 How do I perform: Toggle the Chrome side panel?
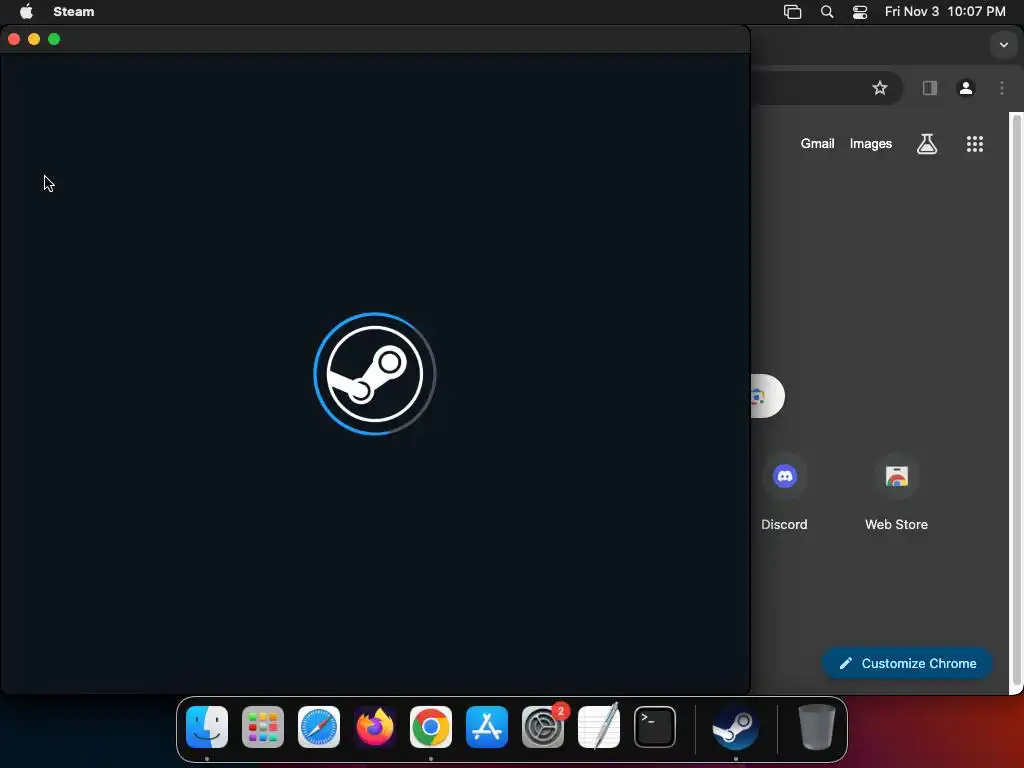930,88
